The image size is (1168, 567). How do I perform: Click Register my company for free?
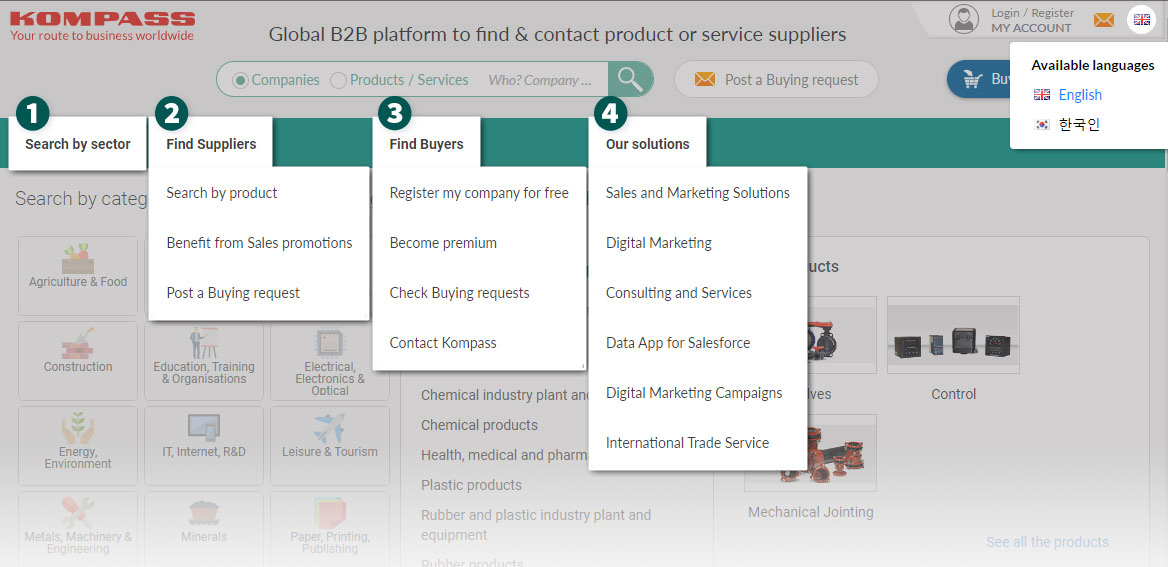(x=479, y=193)
